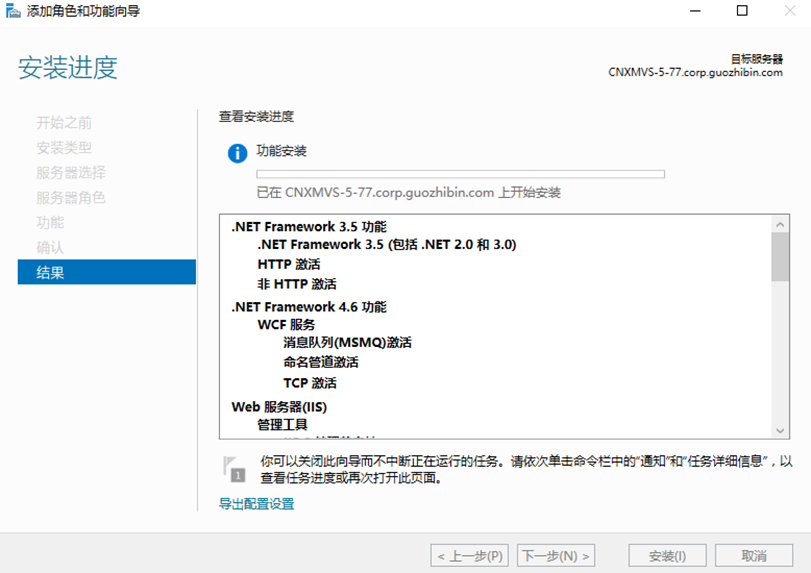Click the down arrow of the feature list scrollbar
811x573 pixels.
(x=780, y=430)
